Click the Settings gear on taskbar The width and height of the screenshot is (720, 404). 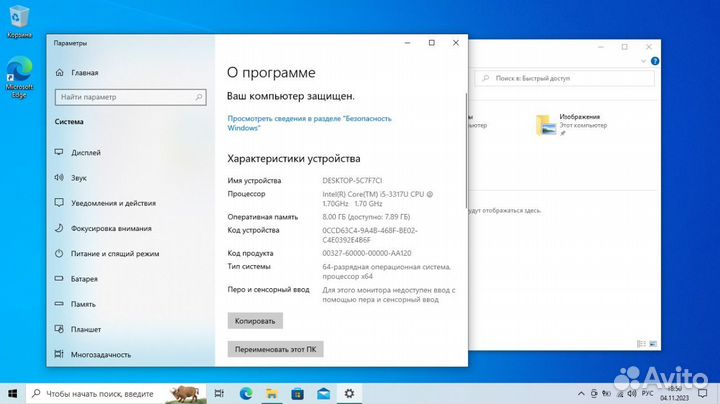tap(349, 393)
